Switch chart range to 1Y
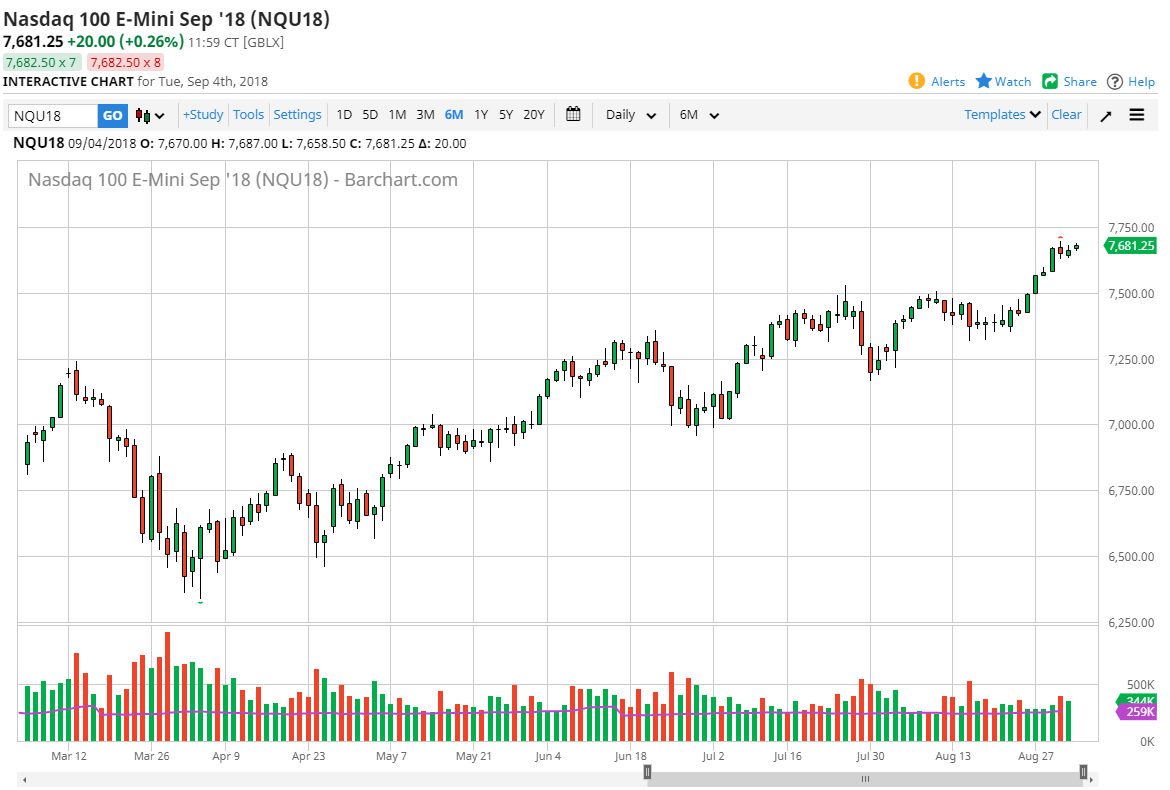Image resolution: width=1170 pixels, height=790 pixels. tap(480, 115)
